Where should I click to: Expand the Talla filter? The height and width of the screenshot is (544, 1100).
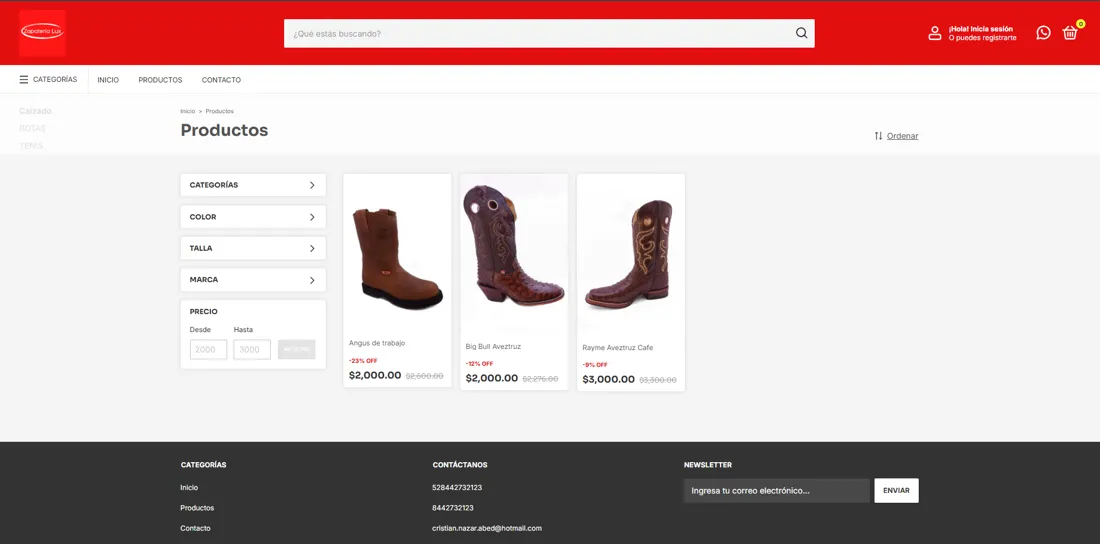tap(253, 248)
